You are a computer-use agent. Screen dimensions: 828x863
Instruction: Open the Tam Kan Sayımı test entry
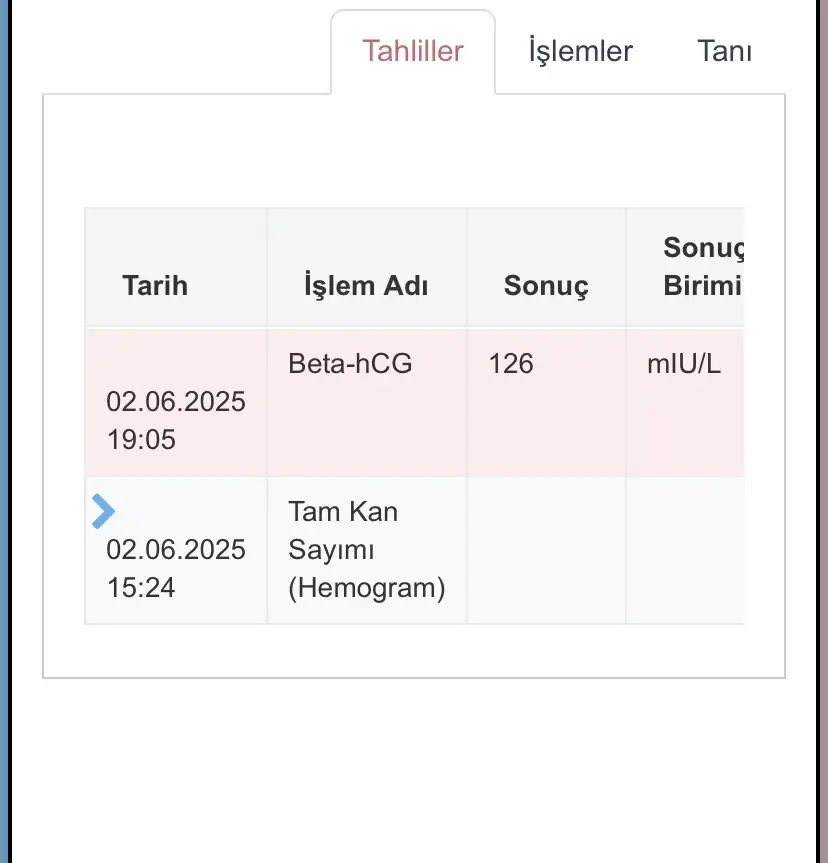click(x=343, y=530)
